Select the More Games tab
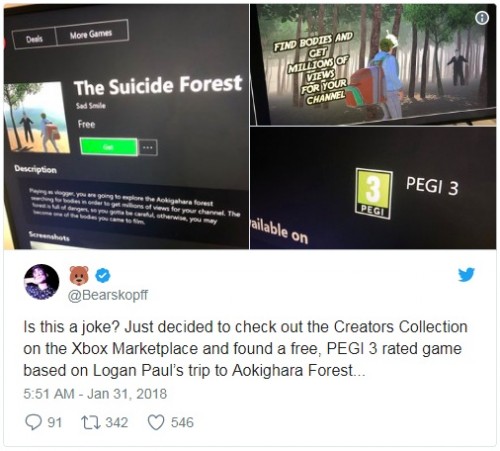500x451 pixels. pyautogui.click(x=91, y=33)
